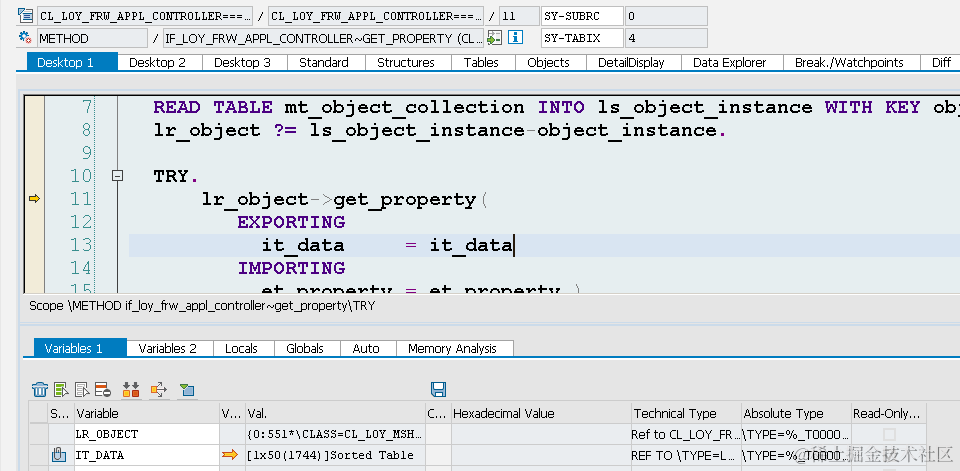Click the IMPORTING keyword on line 14
The image size is (960, 471).
pyautogui.click(x=291, y=268)
